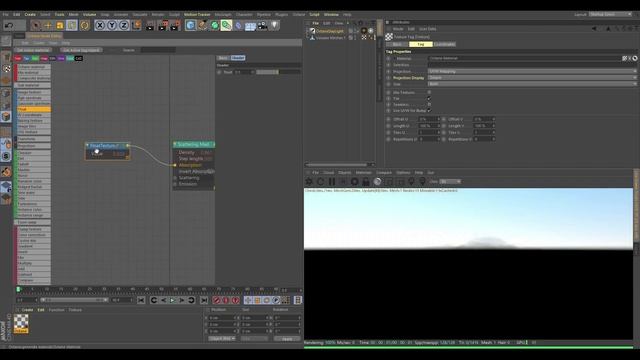Select the Move tool icon
Screen dimensions: 640x360
[x=48, y=25]
